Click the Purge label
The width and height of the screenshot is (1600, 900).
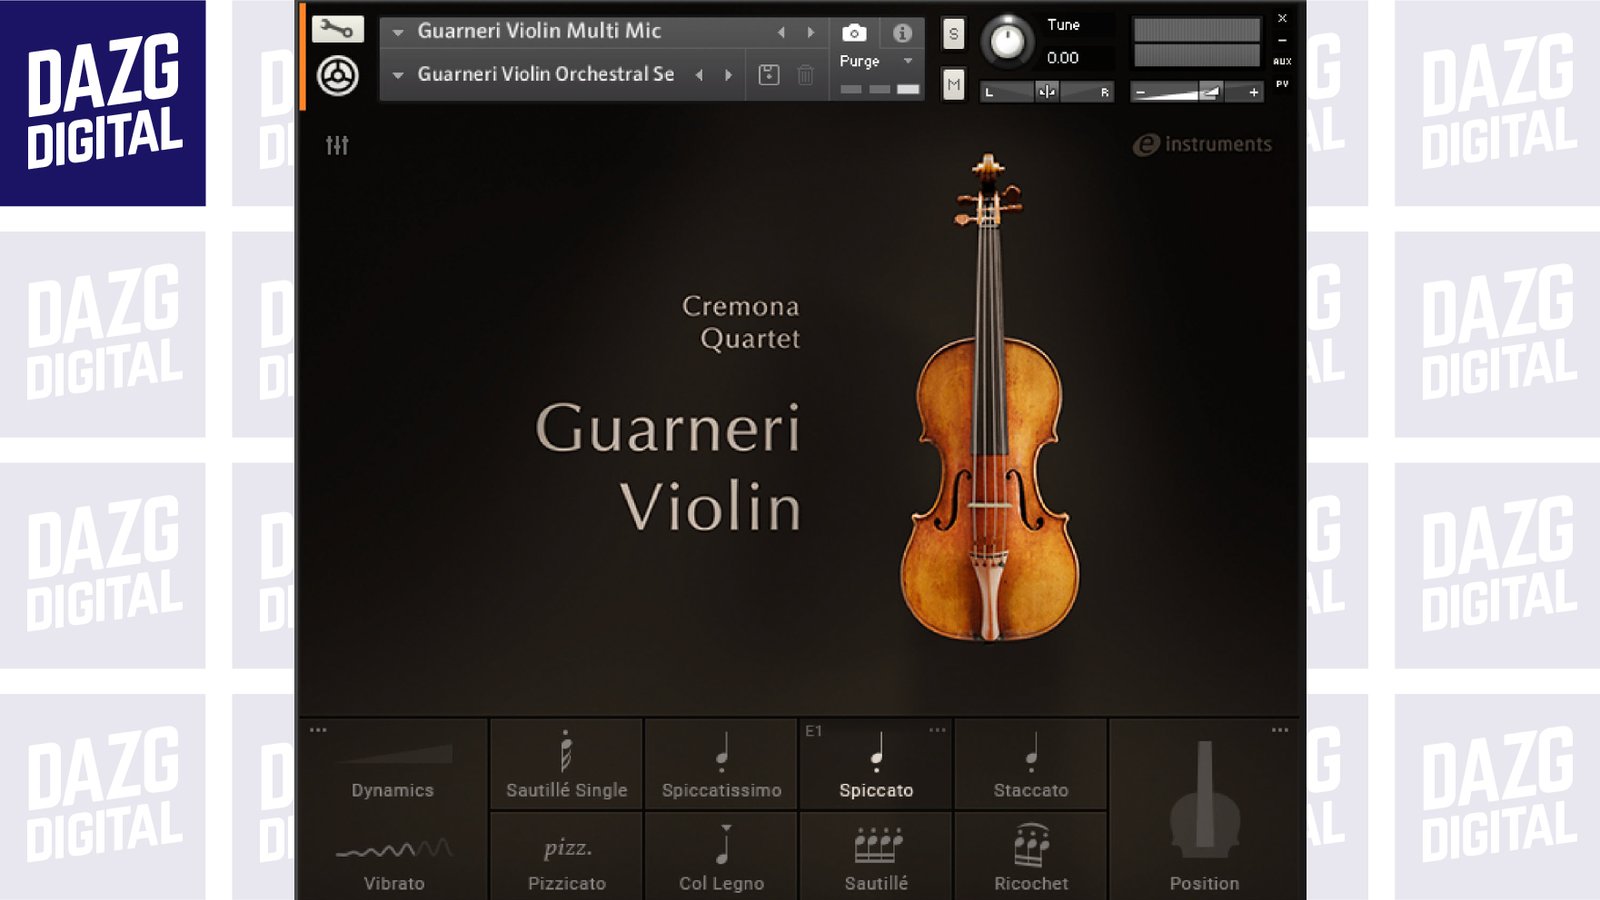(859, 61)
